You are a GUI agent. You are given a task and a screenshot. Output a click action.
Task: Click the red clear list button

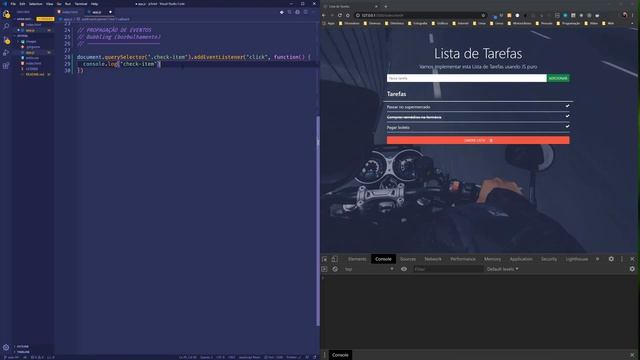point(478,140)
